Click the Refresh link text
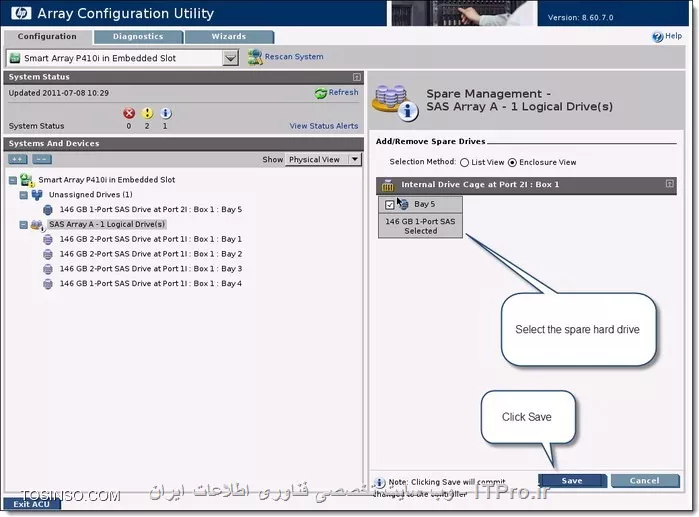Screen dimensions: 699x517 coord(343,92)
